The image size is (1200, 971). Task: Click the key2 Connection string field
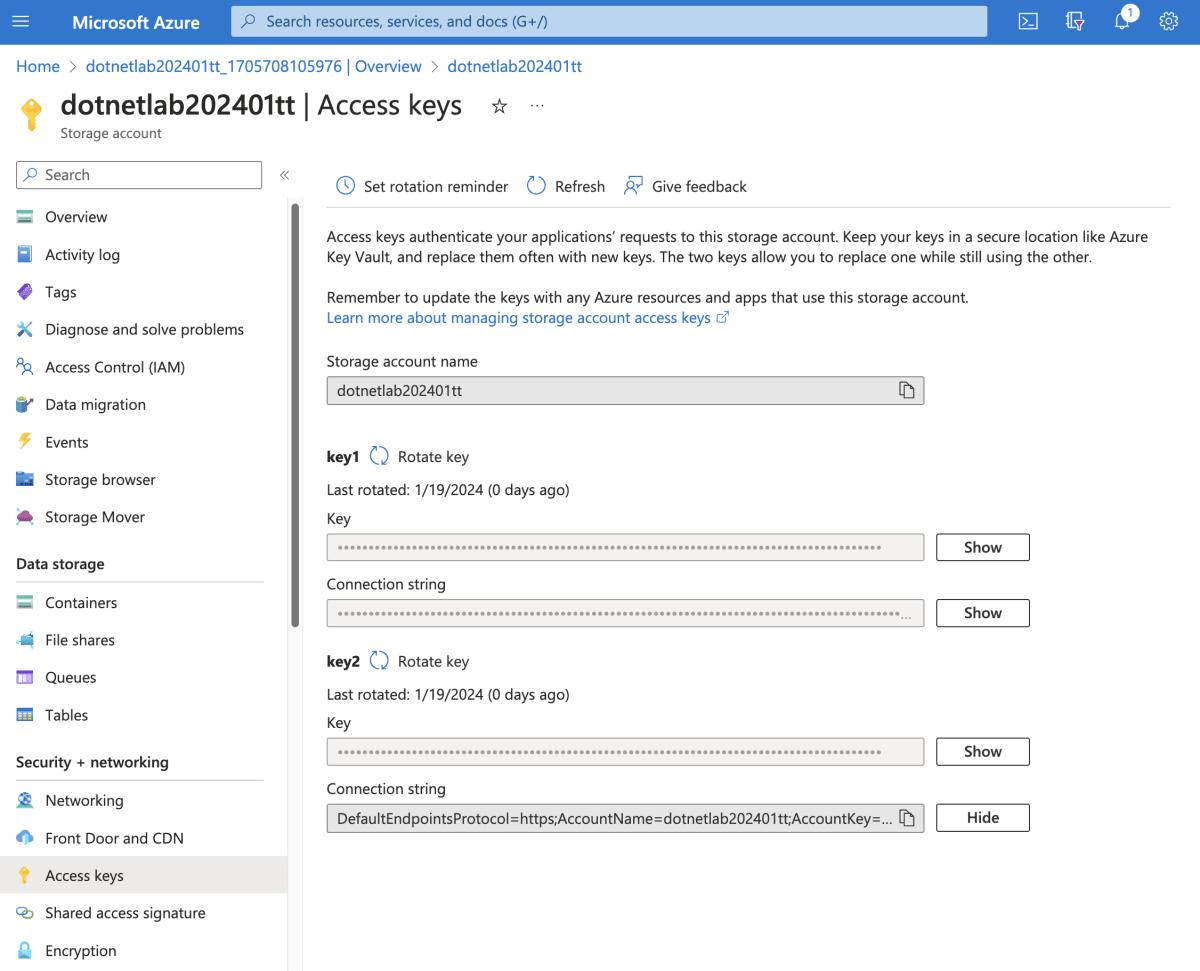coord(625,818)
